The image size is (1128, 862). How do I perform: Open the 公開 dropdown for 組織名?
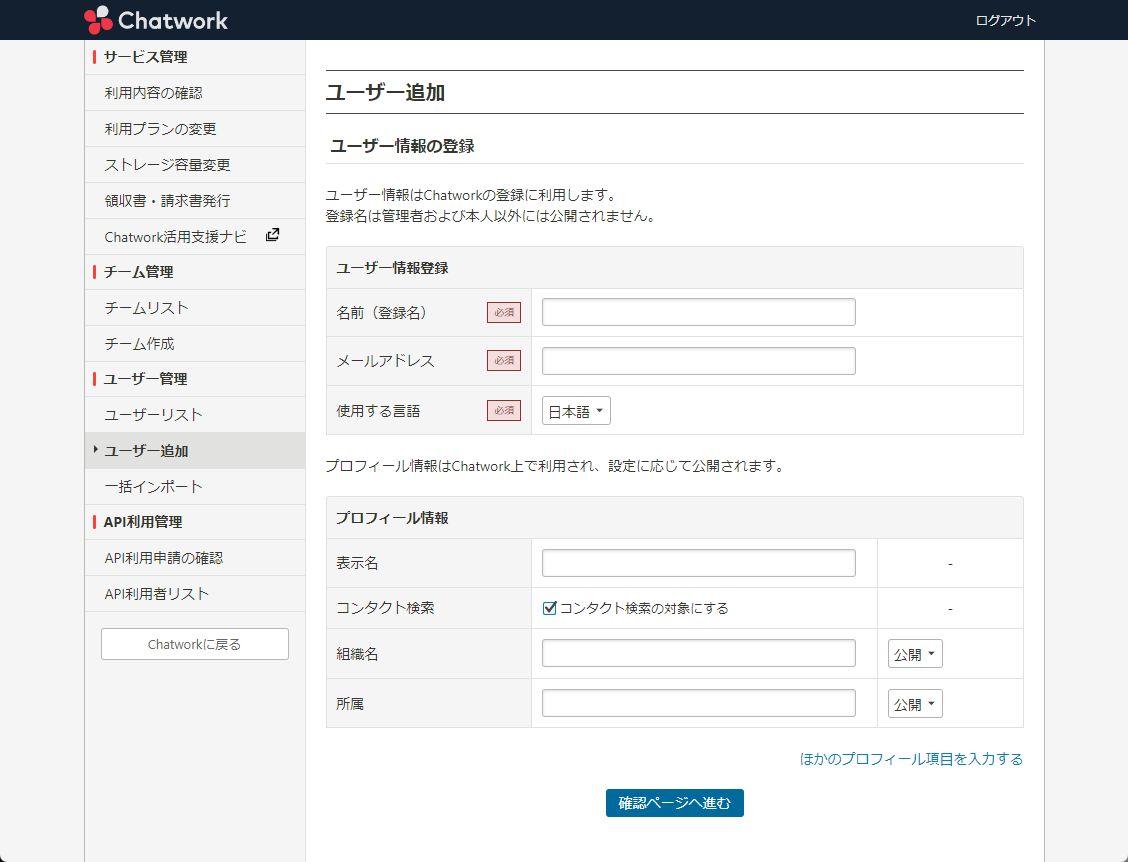click(x=915, y=654)
